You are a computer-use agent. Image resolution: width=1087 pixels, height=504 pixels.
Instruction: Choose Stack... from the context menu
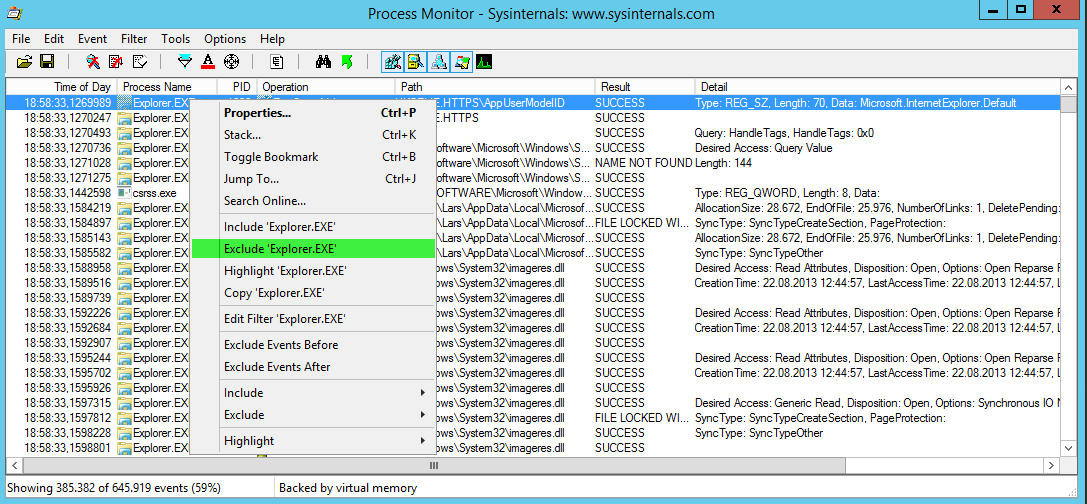tap(313, 135)
